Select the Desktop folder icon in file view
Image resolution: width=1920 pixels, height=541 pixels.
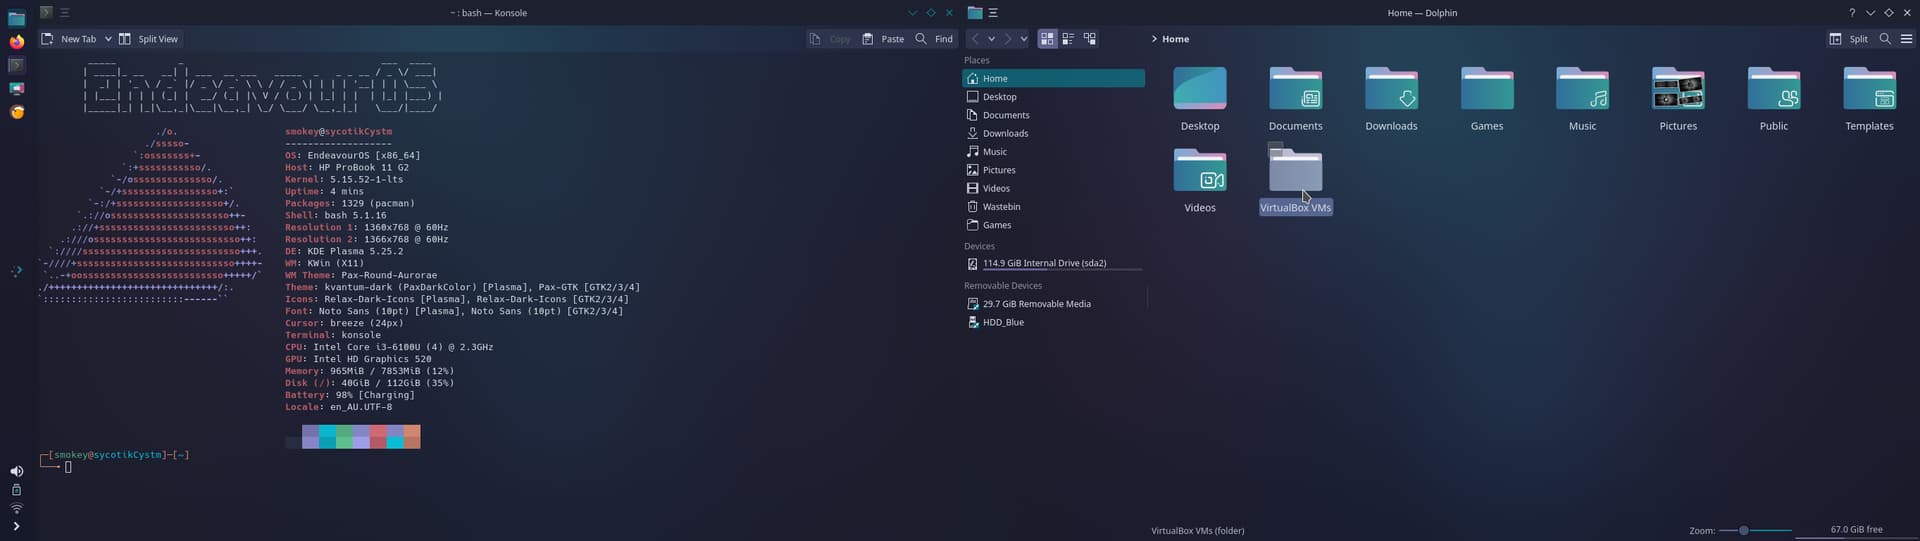pyautogui.click(x=1200, y=89)
